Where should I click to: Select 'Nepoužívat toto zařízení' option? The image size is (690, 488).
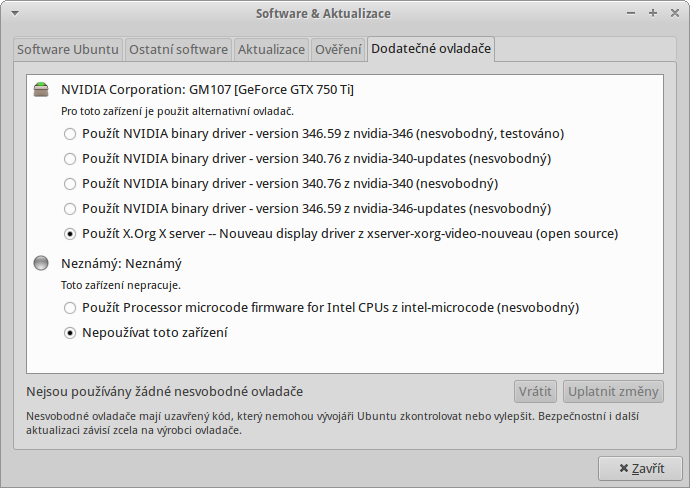(x=146, y=333)
